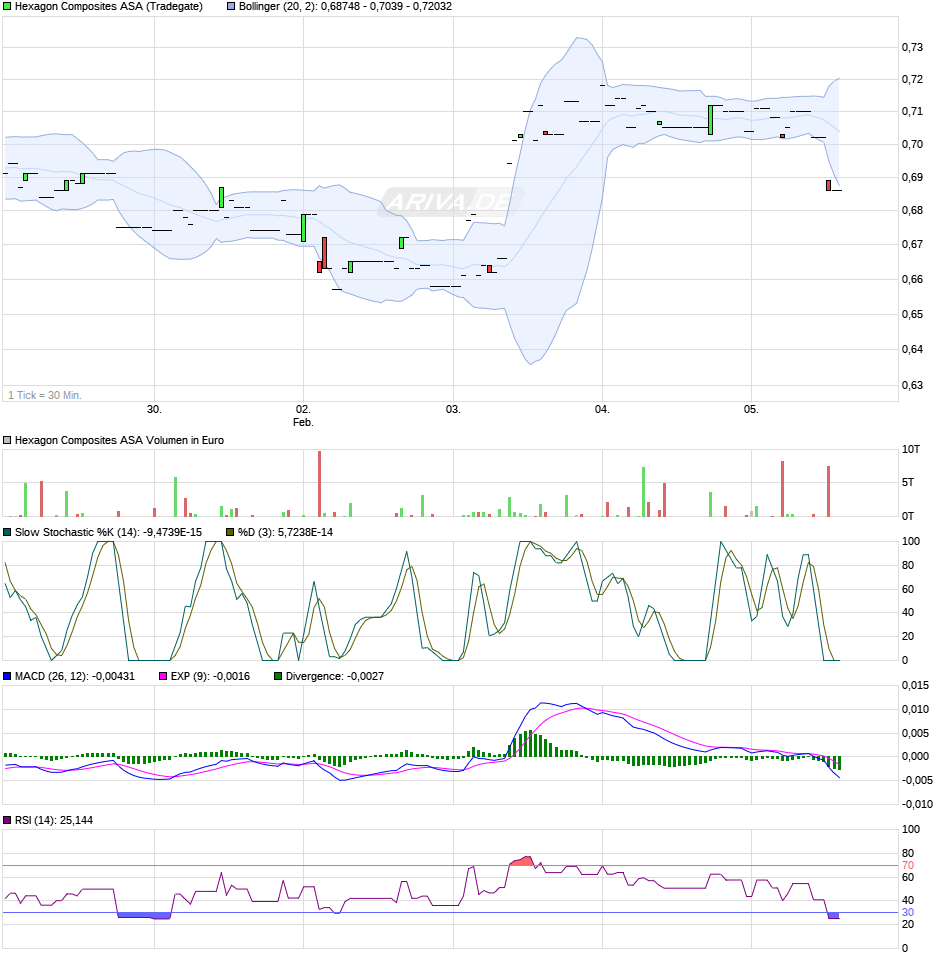Click the Slow Stochastic %K (14) label
Screen dimensions: 940x958
coord(108,533)
